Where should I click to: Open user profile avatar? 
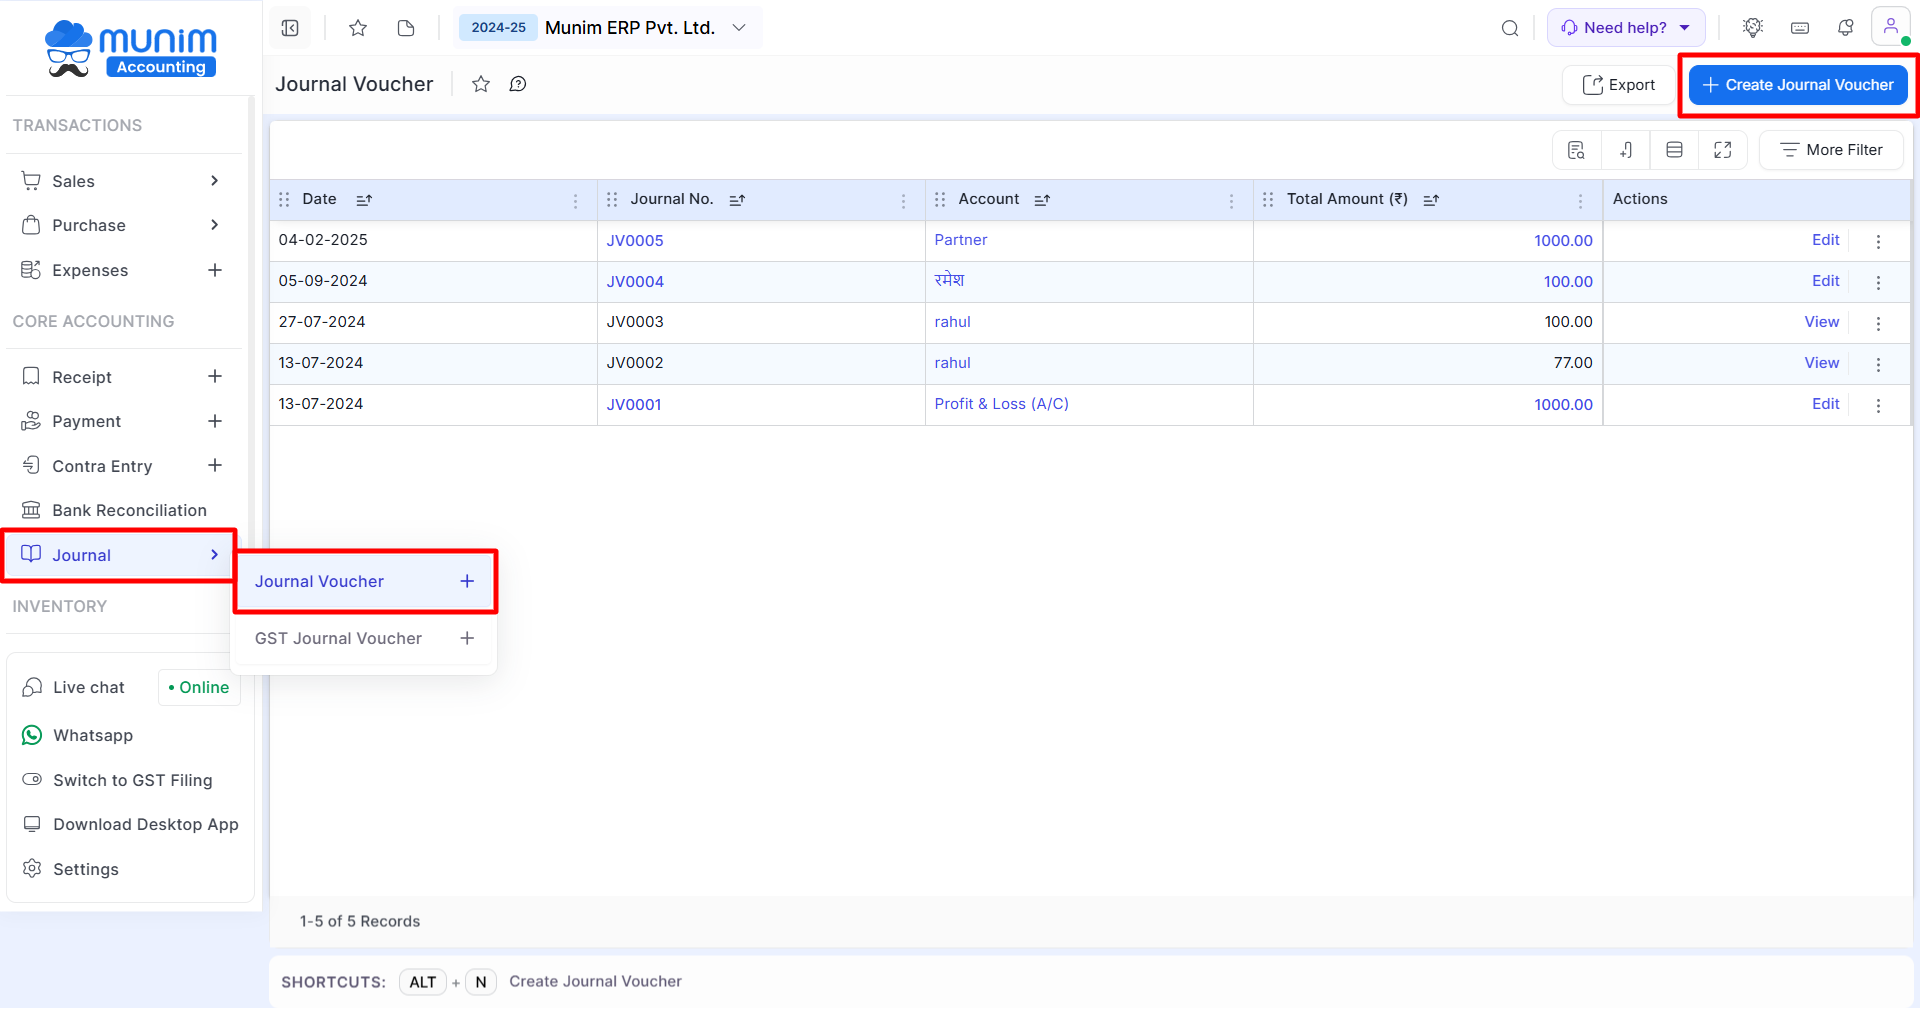pyautogui.click(x=1891, y=27)
